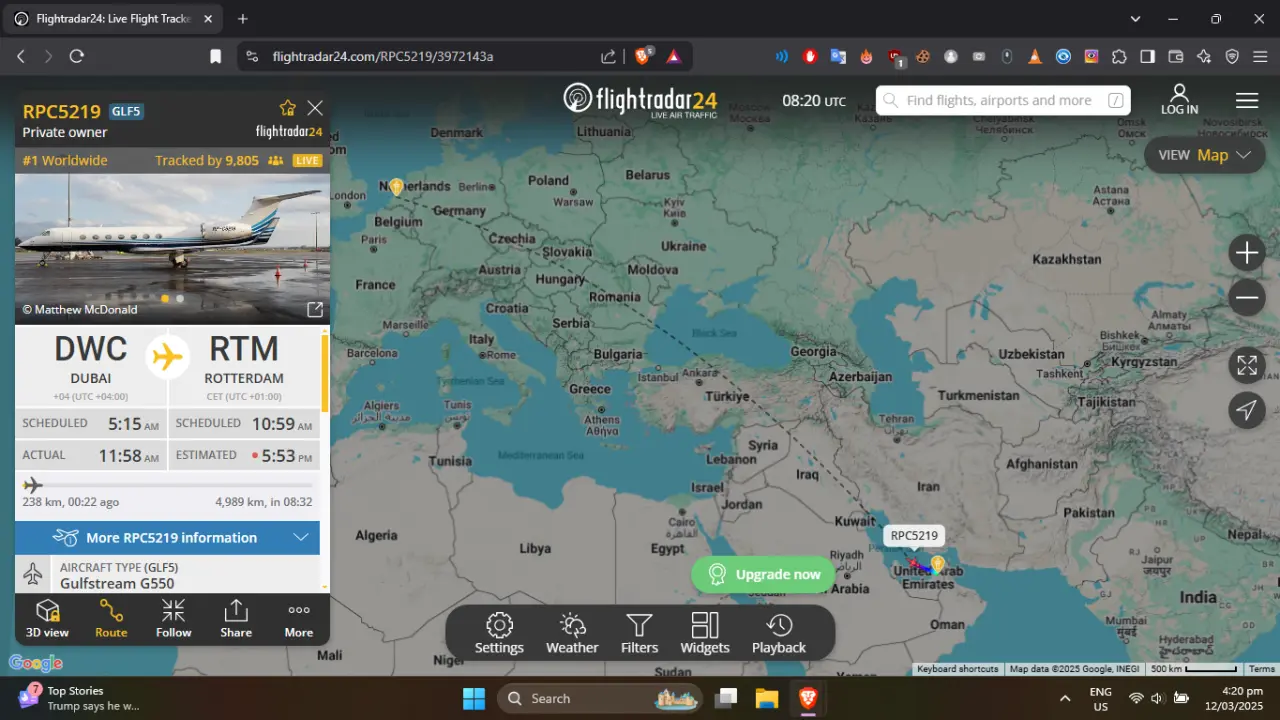Open the map Terms link
Viewport: 1280px width, 720px height.
pos(1262,669)
